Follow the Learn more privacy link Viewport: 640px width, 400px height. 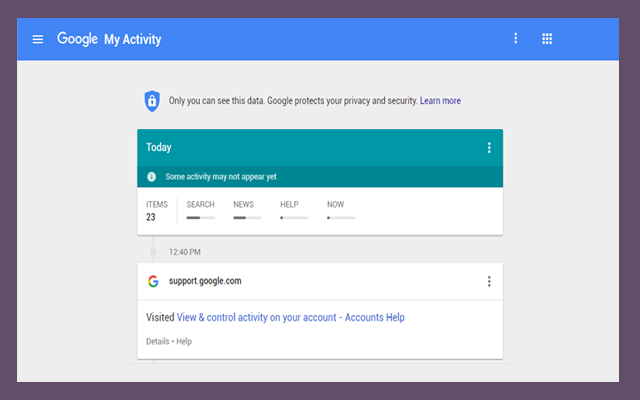pyautogui.click(x=440, y=101)
